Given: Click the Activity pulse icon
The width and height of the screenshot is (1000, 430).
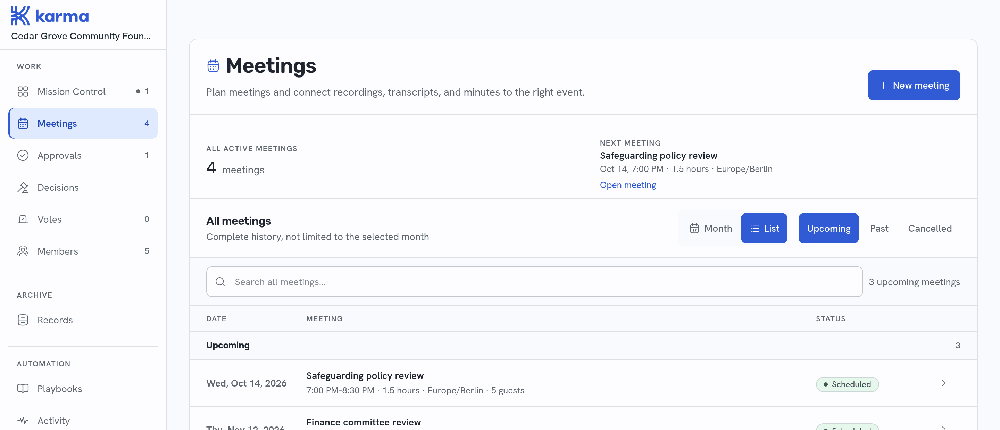Looking at the screenshot, I should (x=23, y=420).
